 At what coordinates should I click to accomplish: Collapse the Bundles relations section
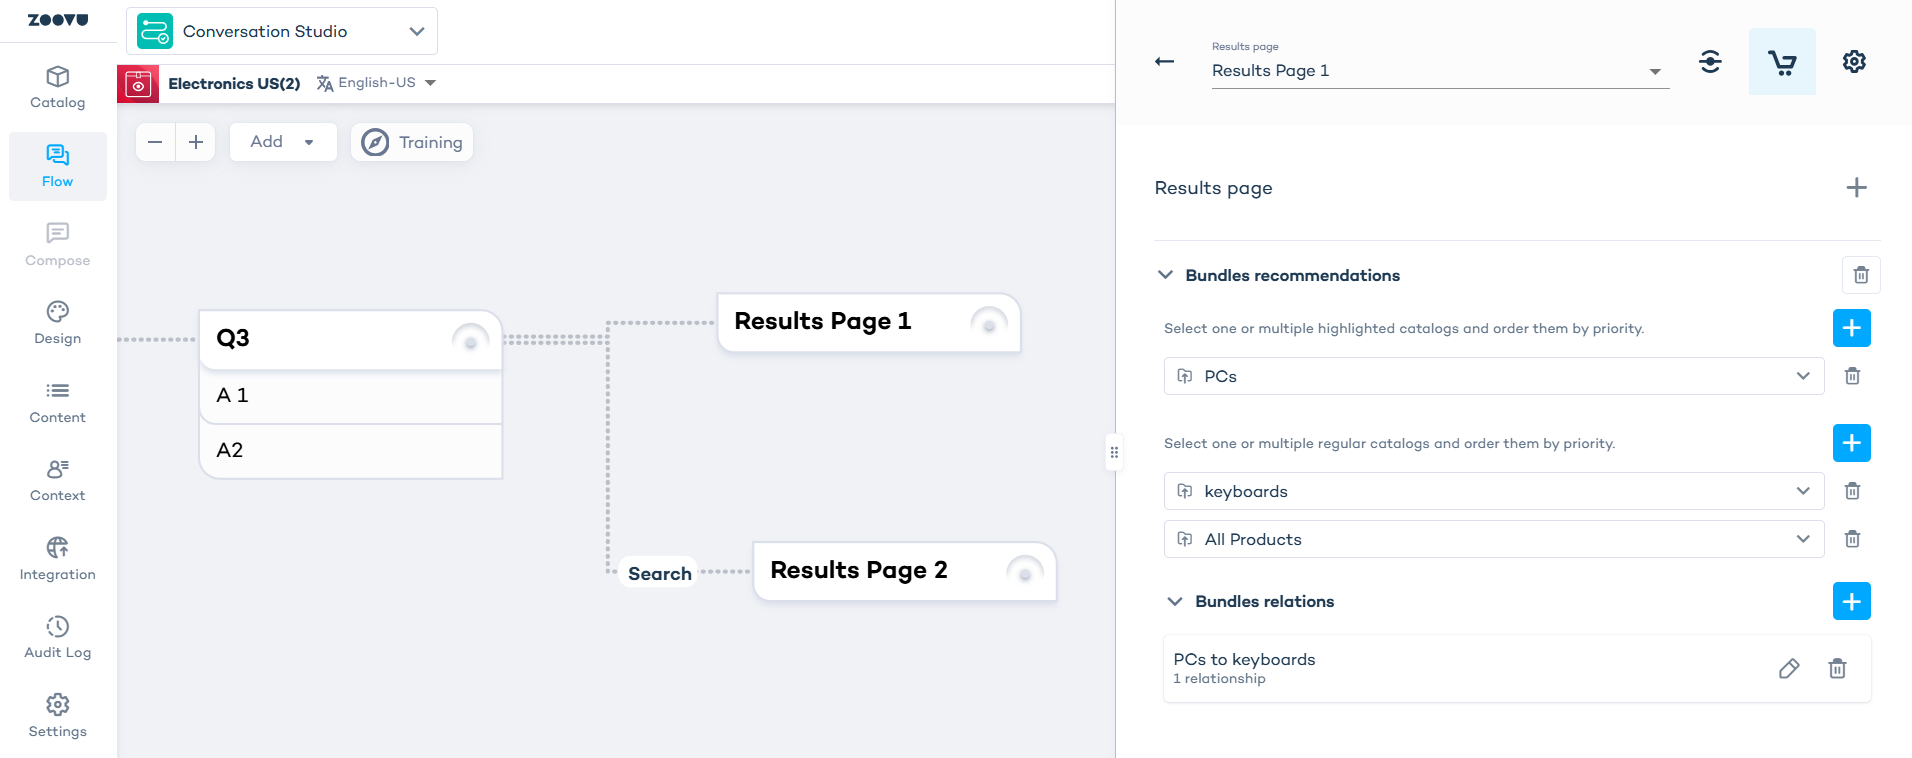coord(1175,601)
